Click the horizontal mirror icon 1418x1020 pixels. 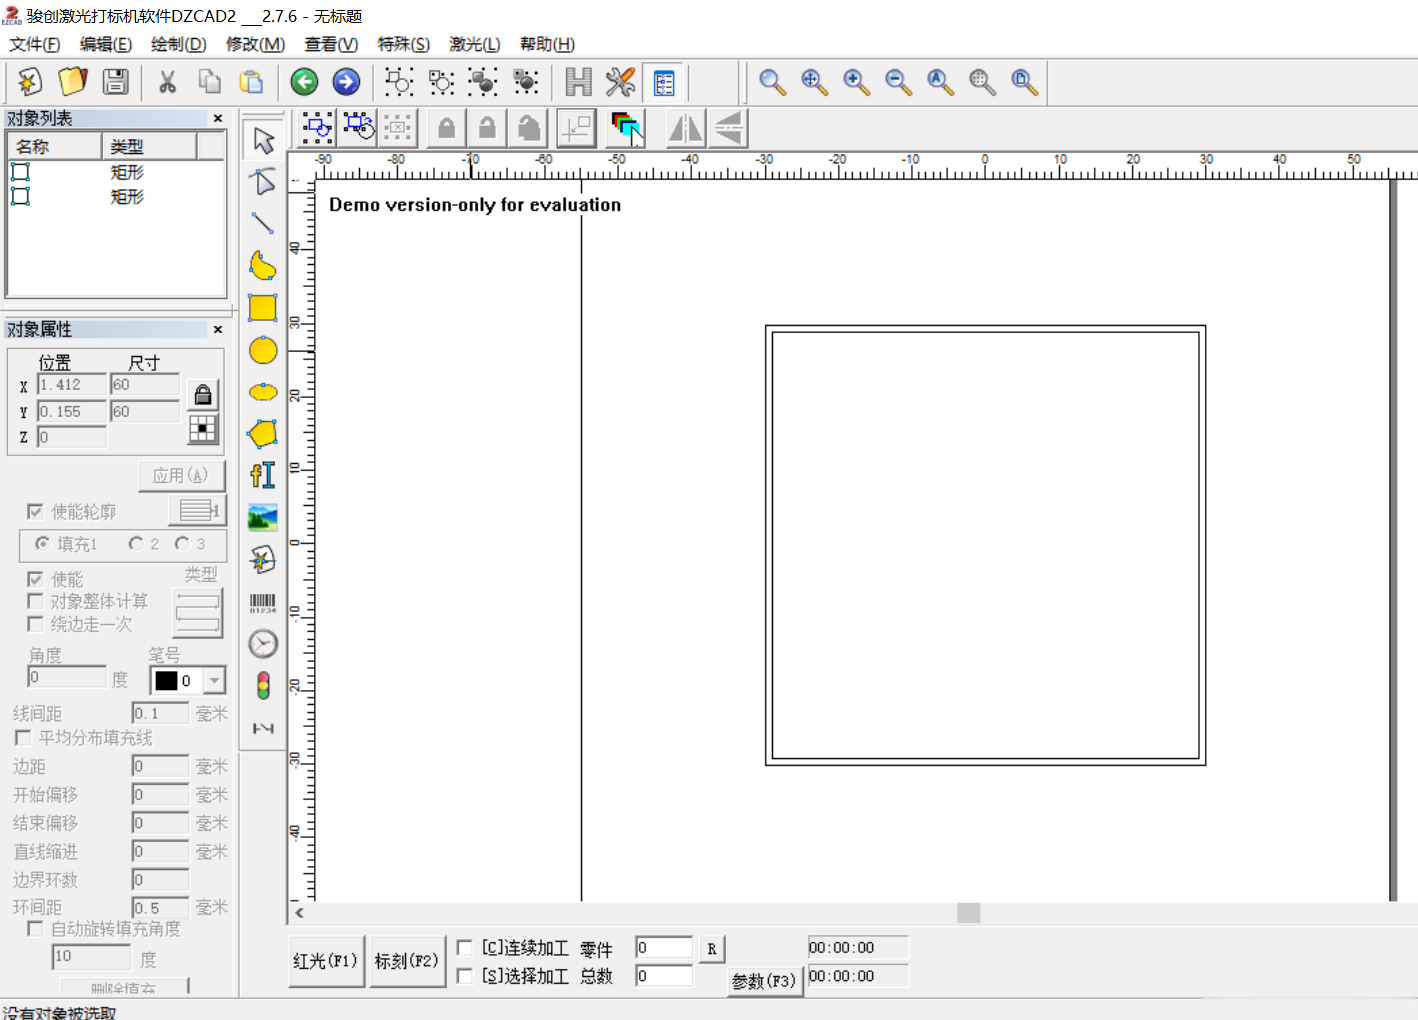point(686,129)
